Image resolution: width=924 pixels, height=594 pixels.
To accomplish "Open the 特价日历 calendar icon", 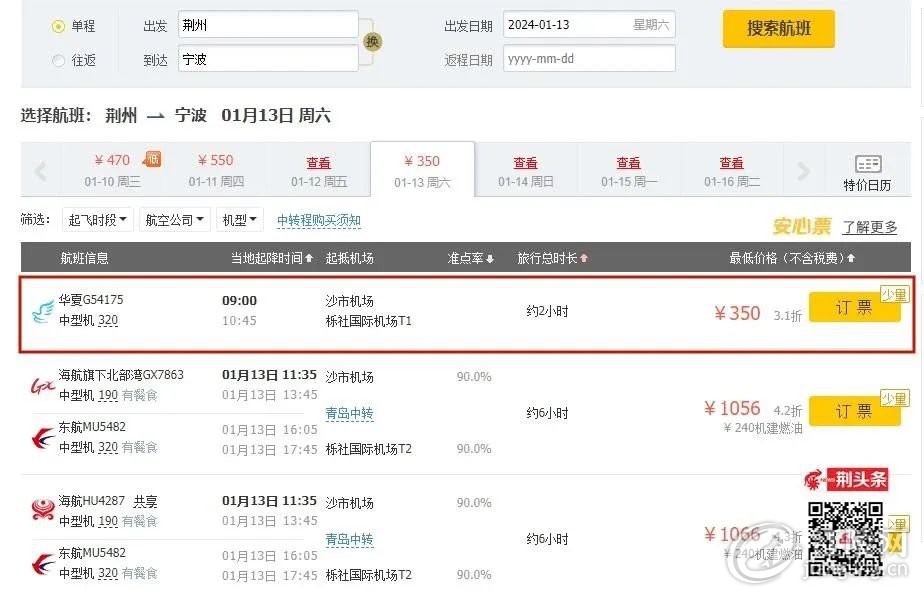I will [867, 164].
